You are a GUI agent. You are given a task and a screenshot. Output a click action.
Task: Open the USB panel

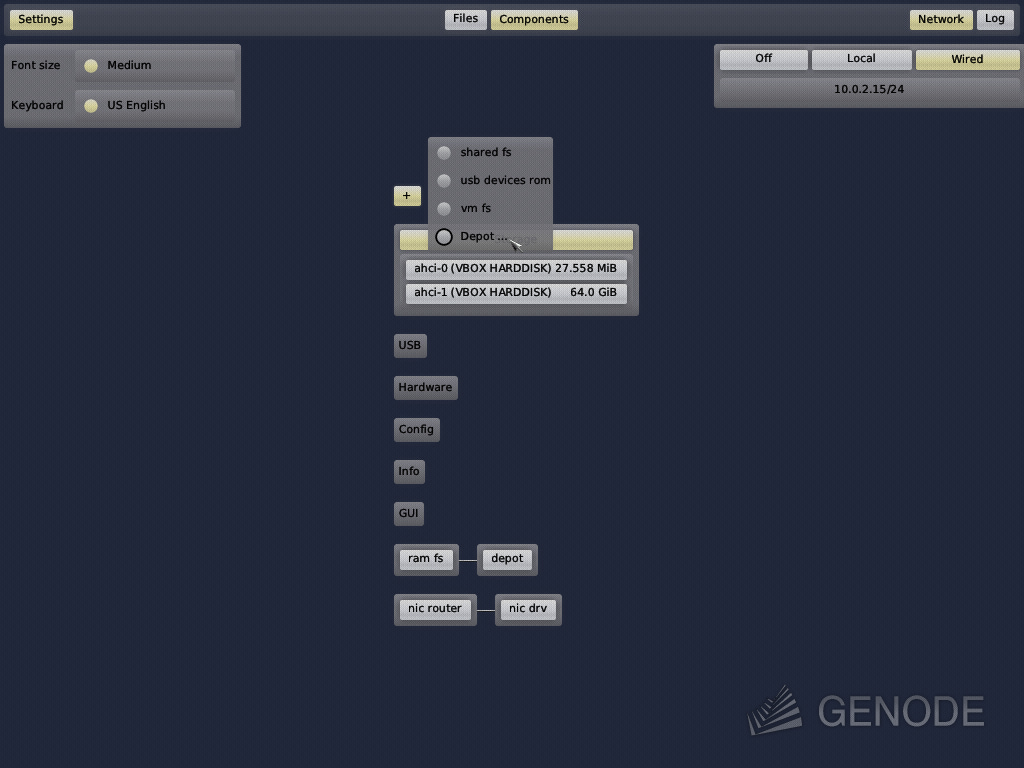(x=410, y=345)
